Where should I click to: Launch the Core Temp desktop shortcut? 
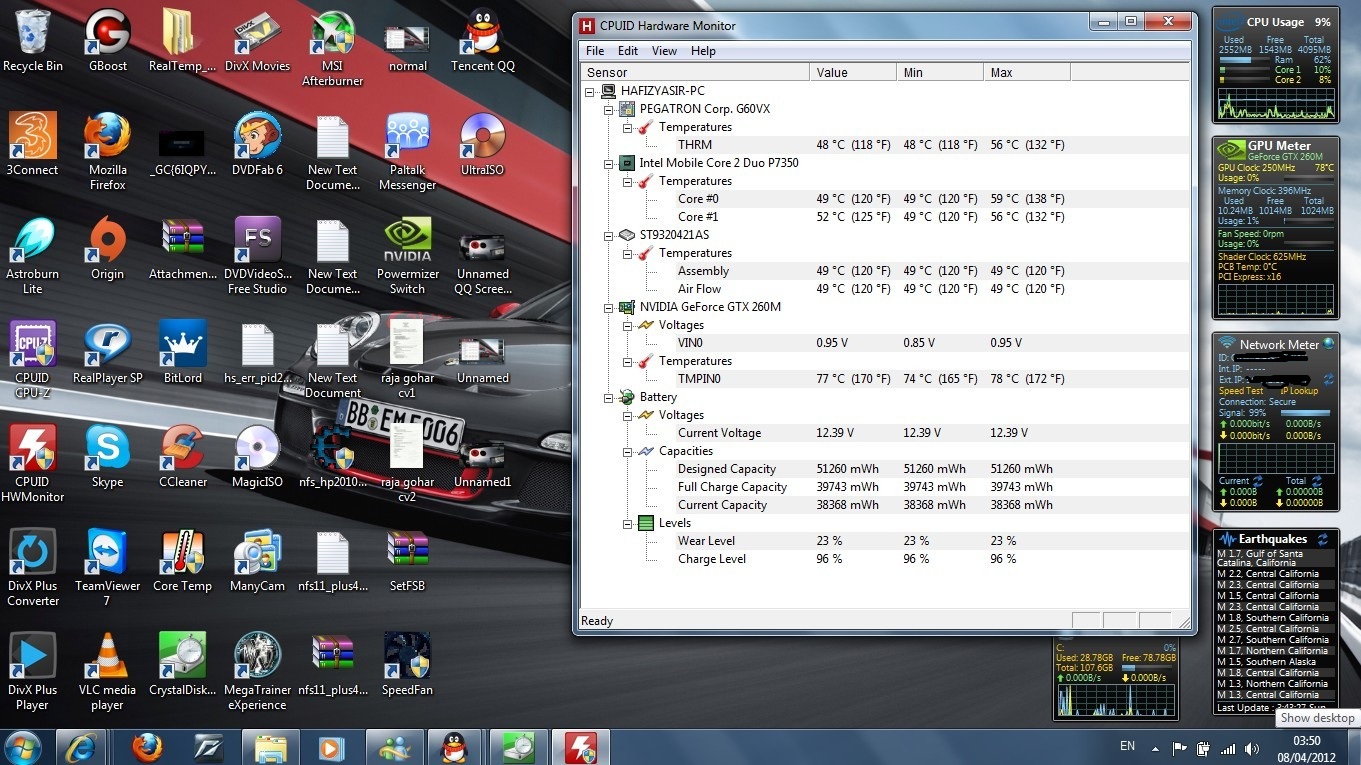(x=182, y=554)
